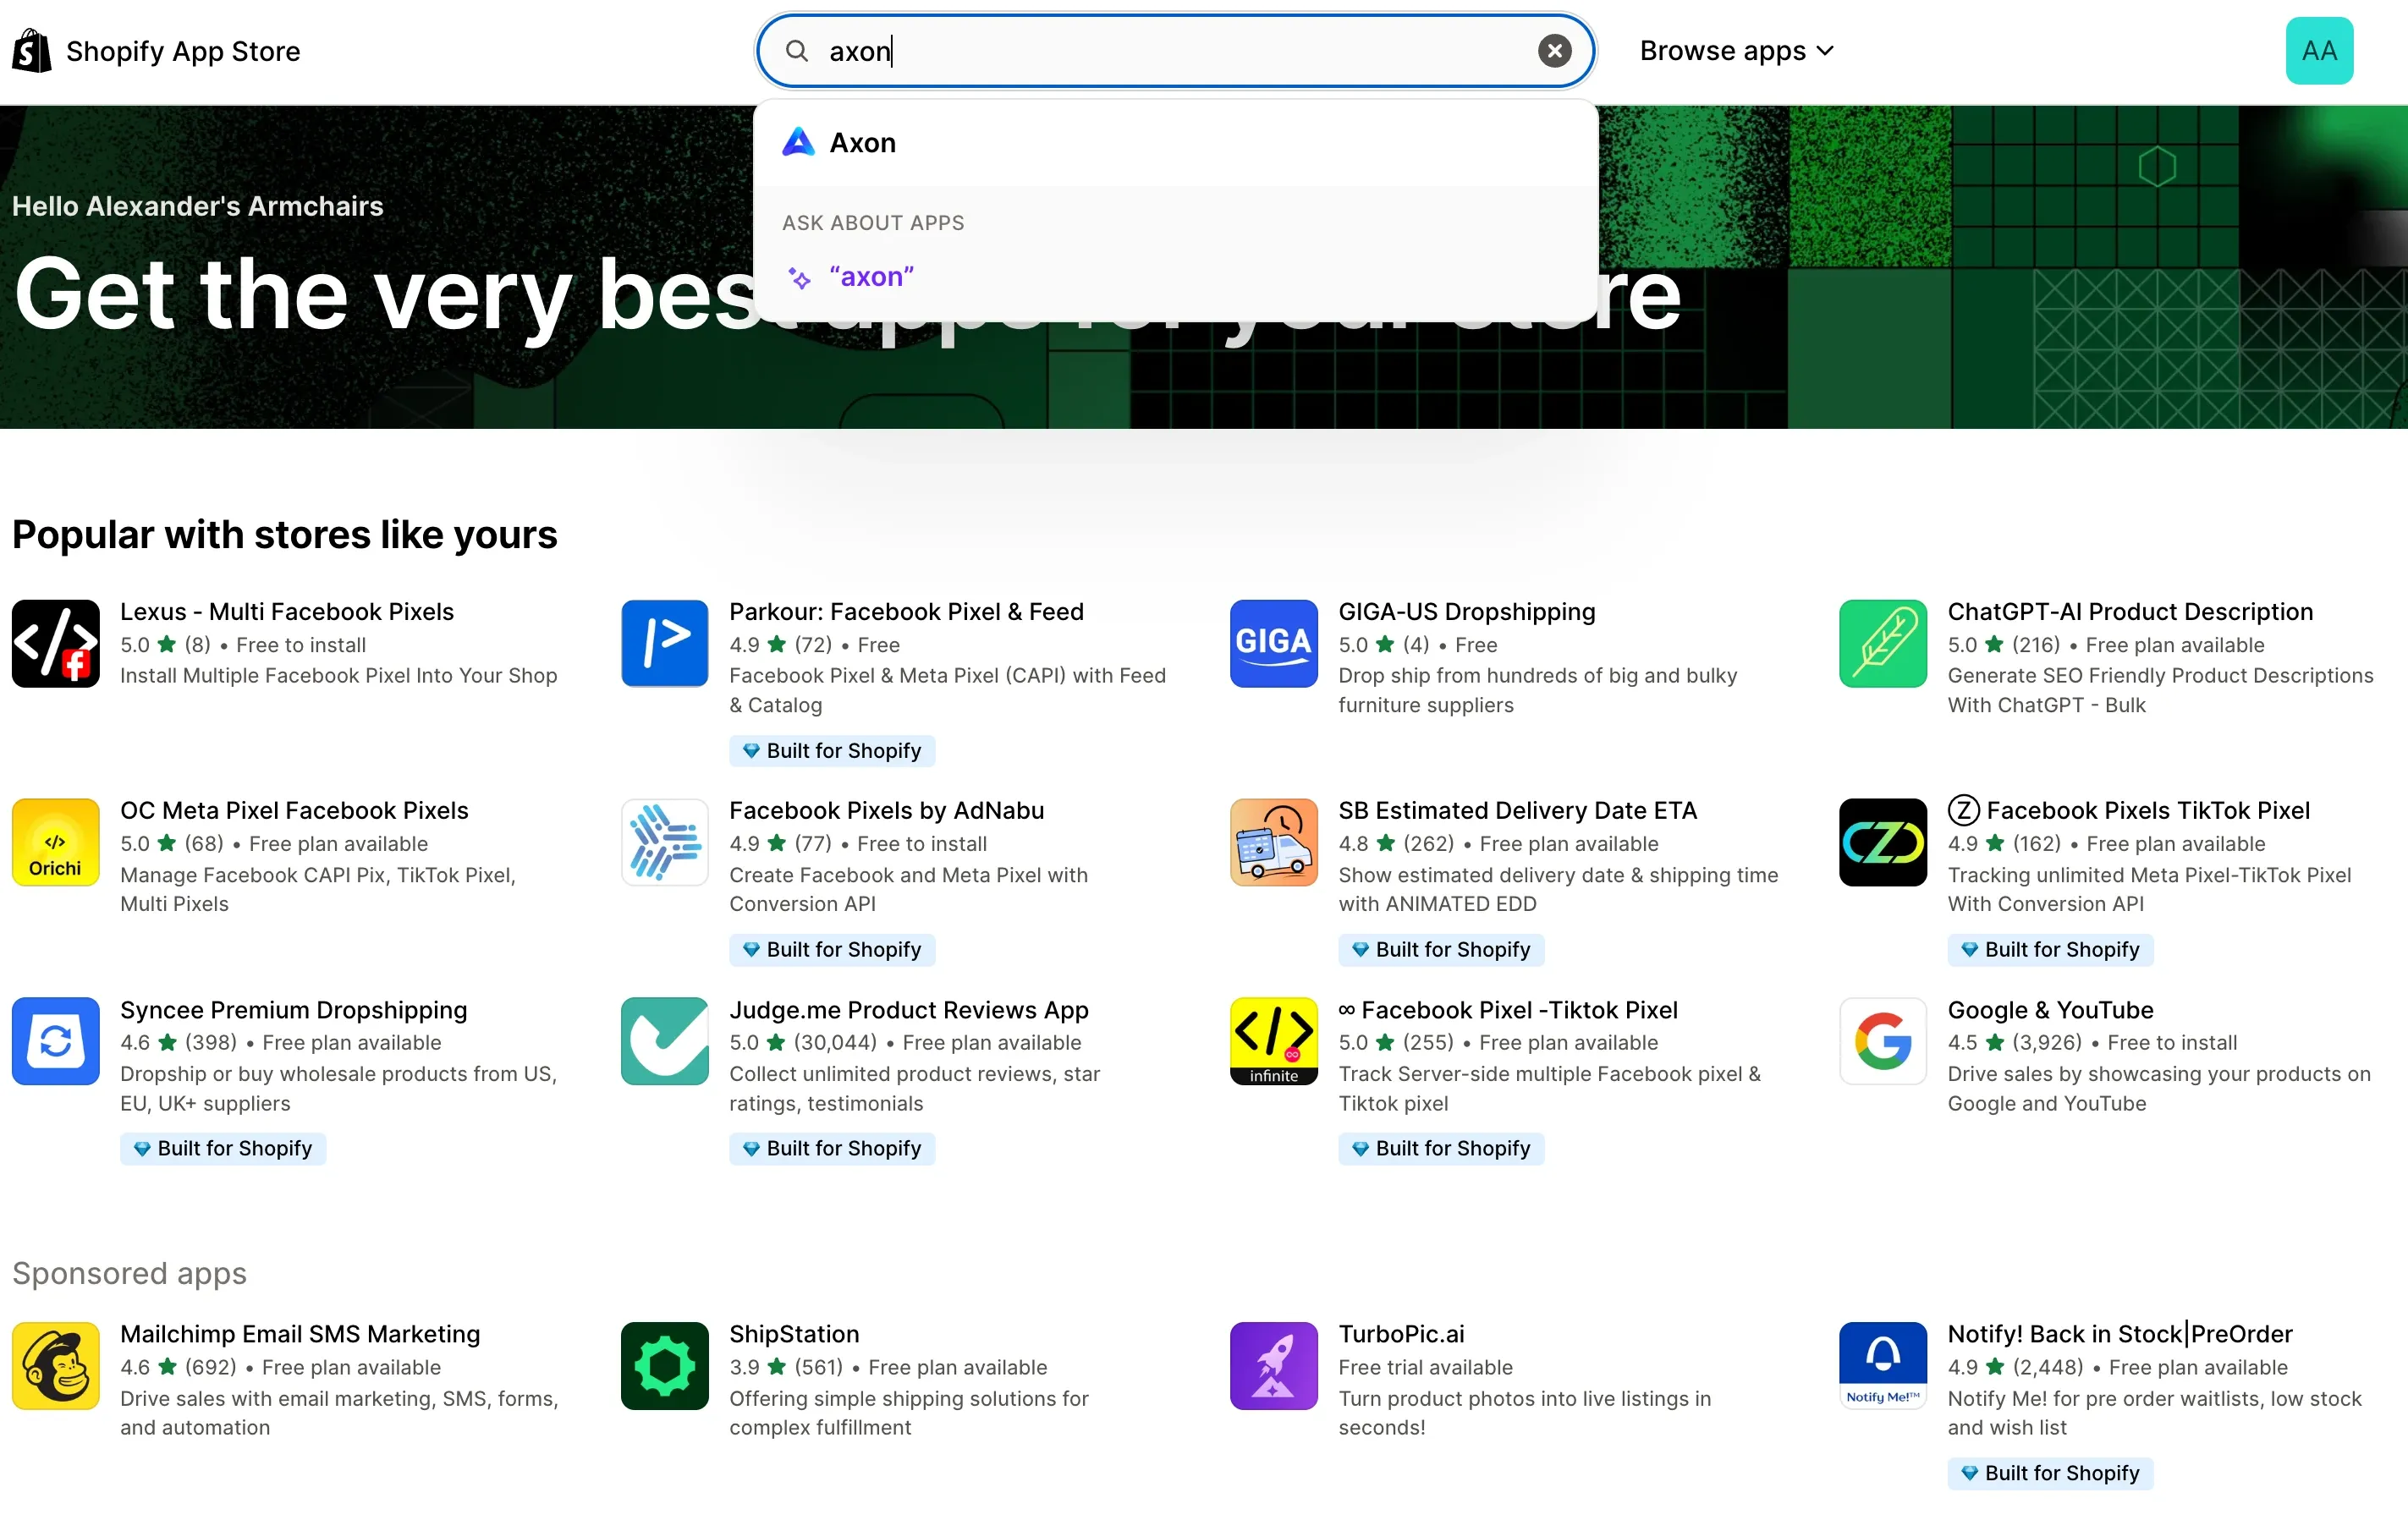
Task: Expand the Browse apps menu
Action: 1737,50
